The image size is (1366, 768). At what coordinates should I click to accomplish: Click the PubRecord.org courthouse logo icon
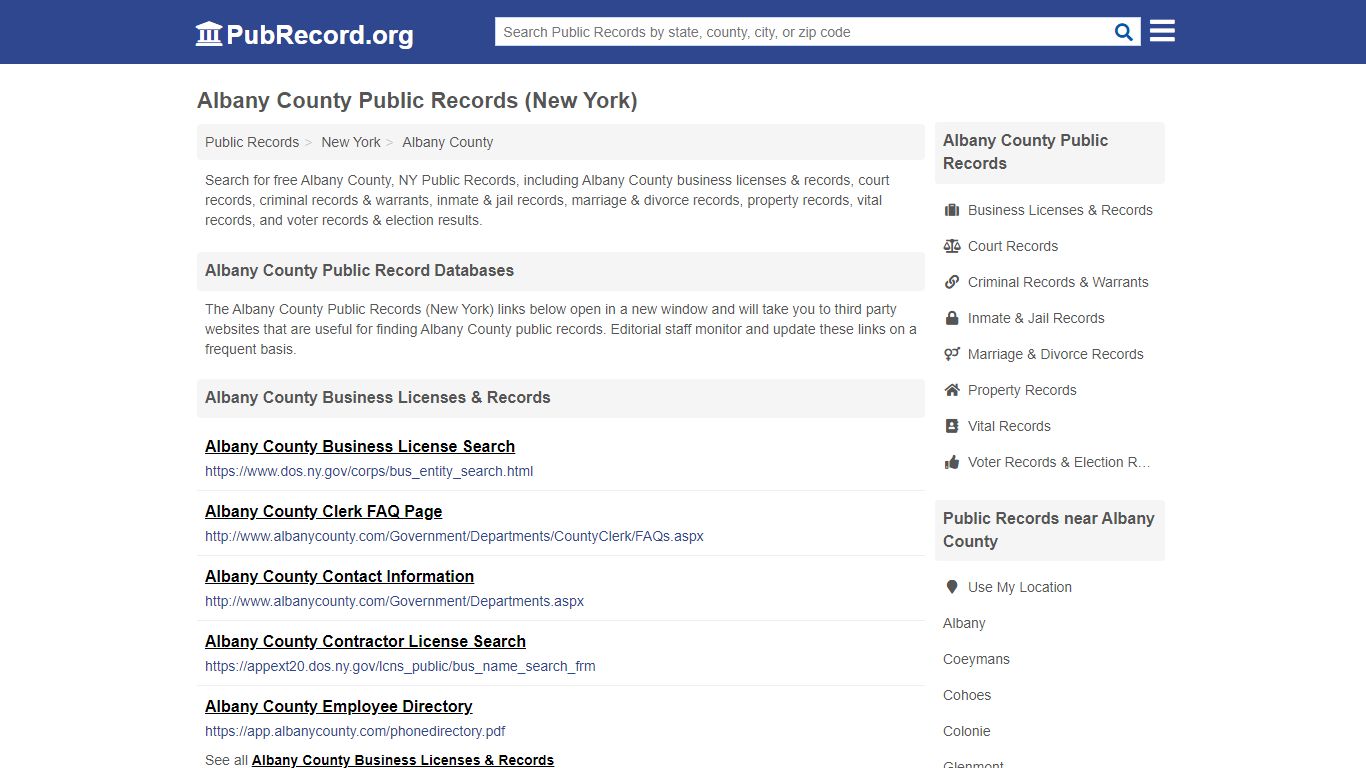click(x=209, y=34)
